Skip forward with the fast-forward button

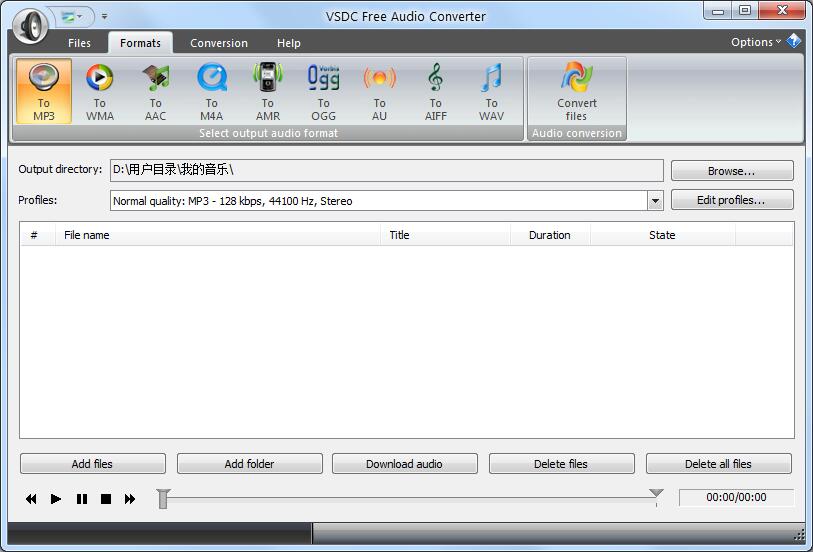point(130,499)
